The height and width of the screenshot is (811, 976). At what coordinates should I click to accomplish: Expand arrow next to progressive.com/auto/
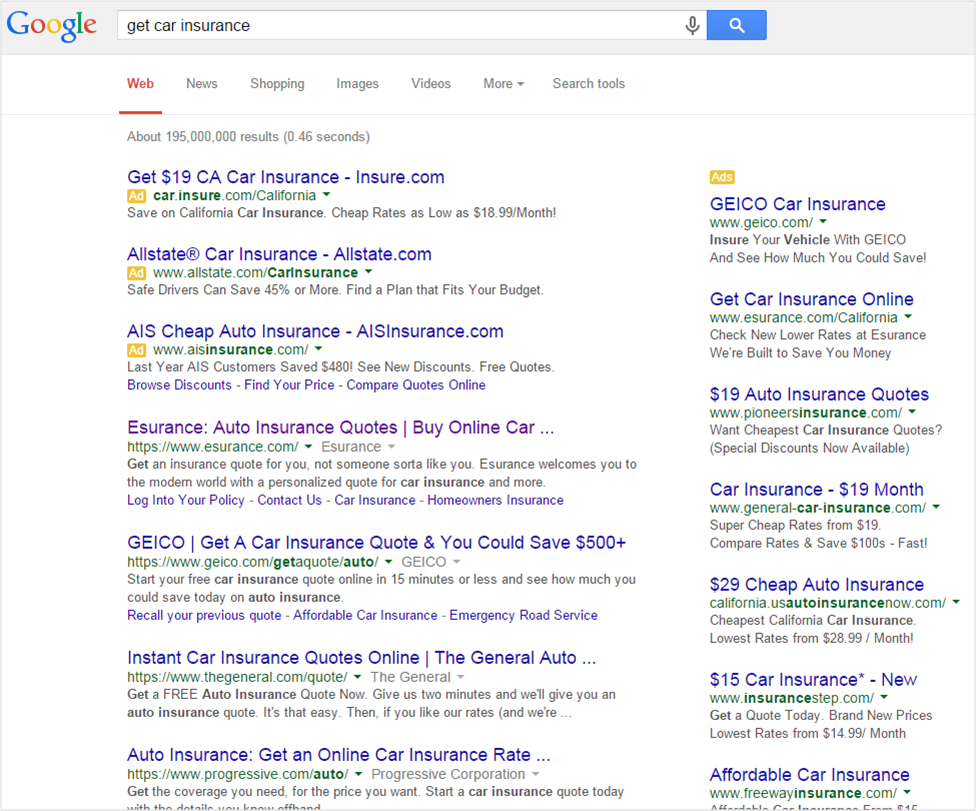tap(358, 774)
